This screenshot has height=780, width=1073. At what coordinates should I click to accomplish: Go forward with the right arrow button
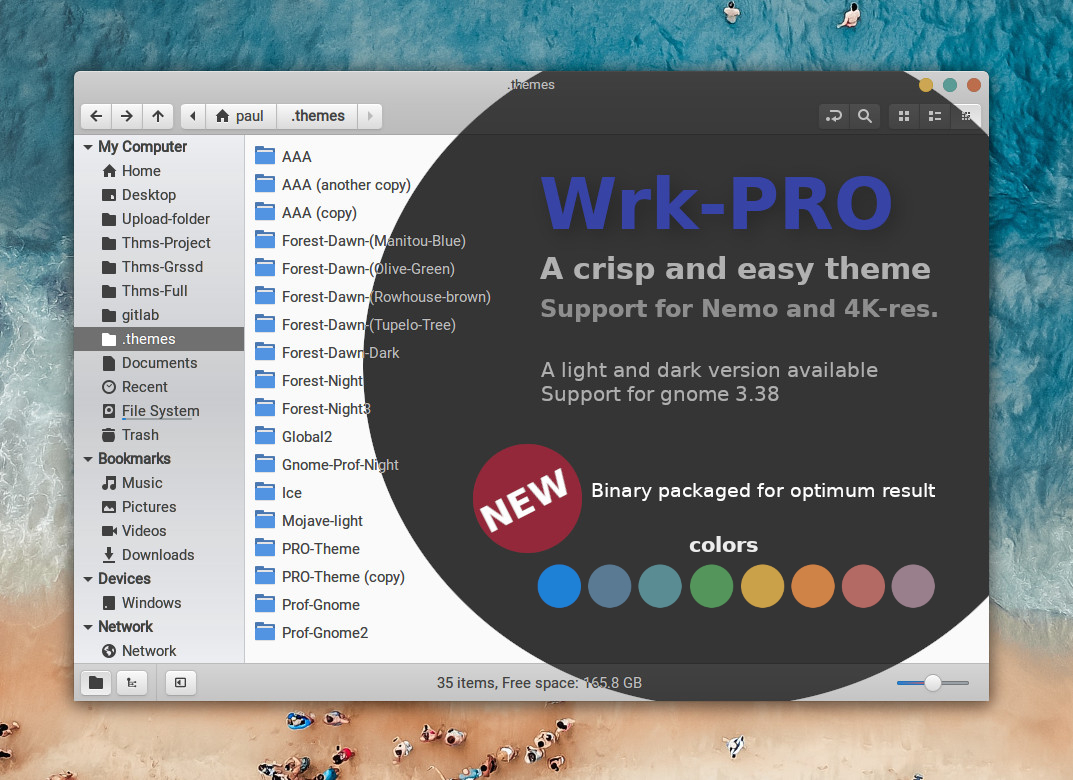point(127,116)
